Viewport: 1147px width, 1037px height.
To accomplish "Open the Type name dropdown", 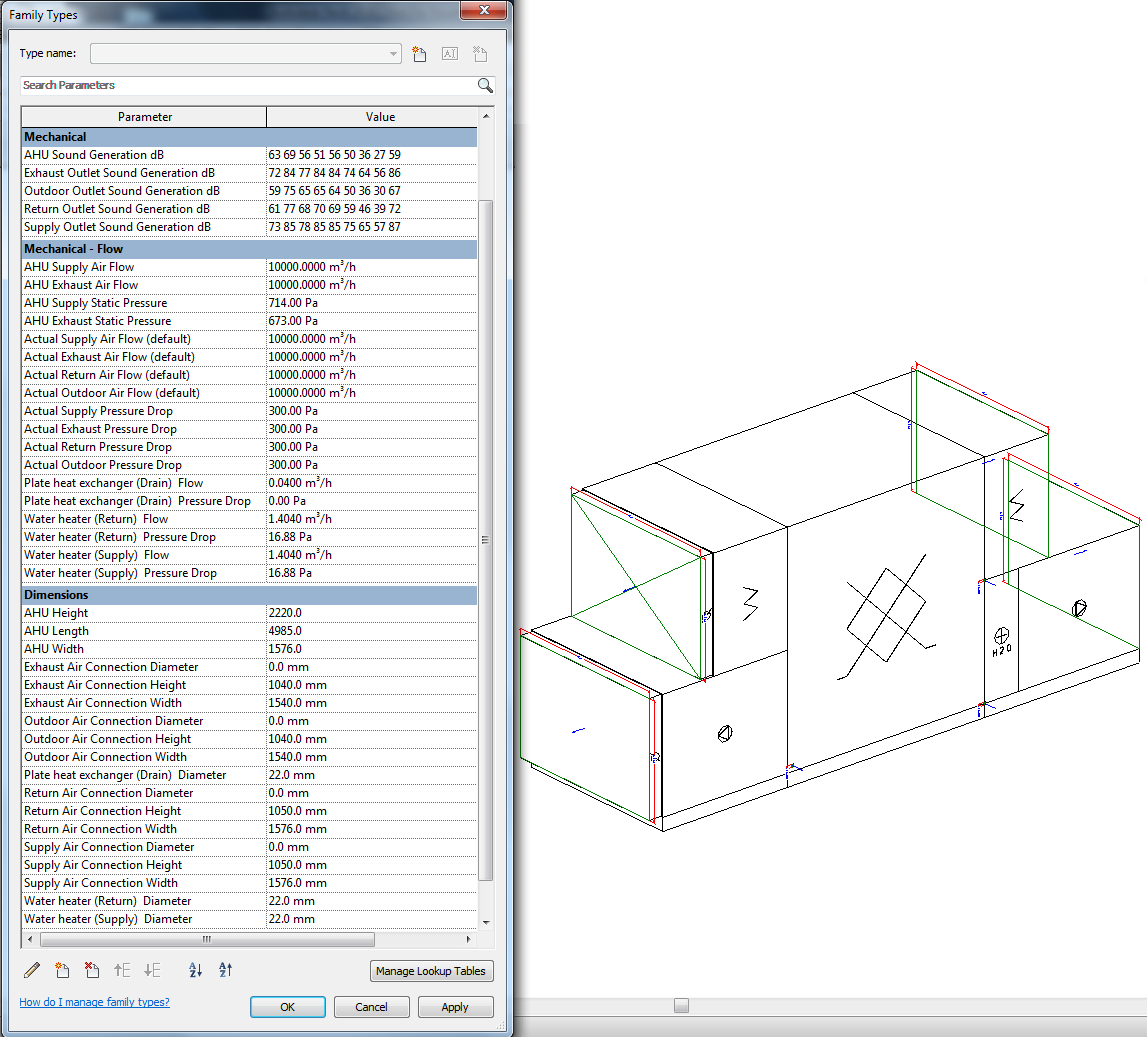I will 393,53.
